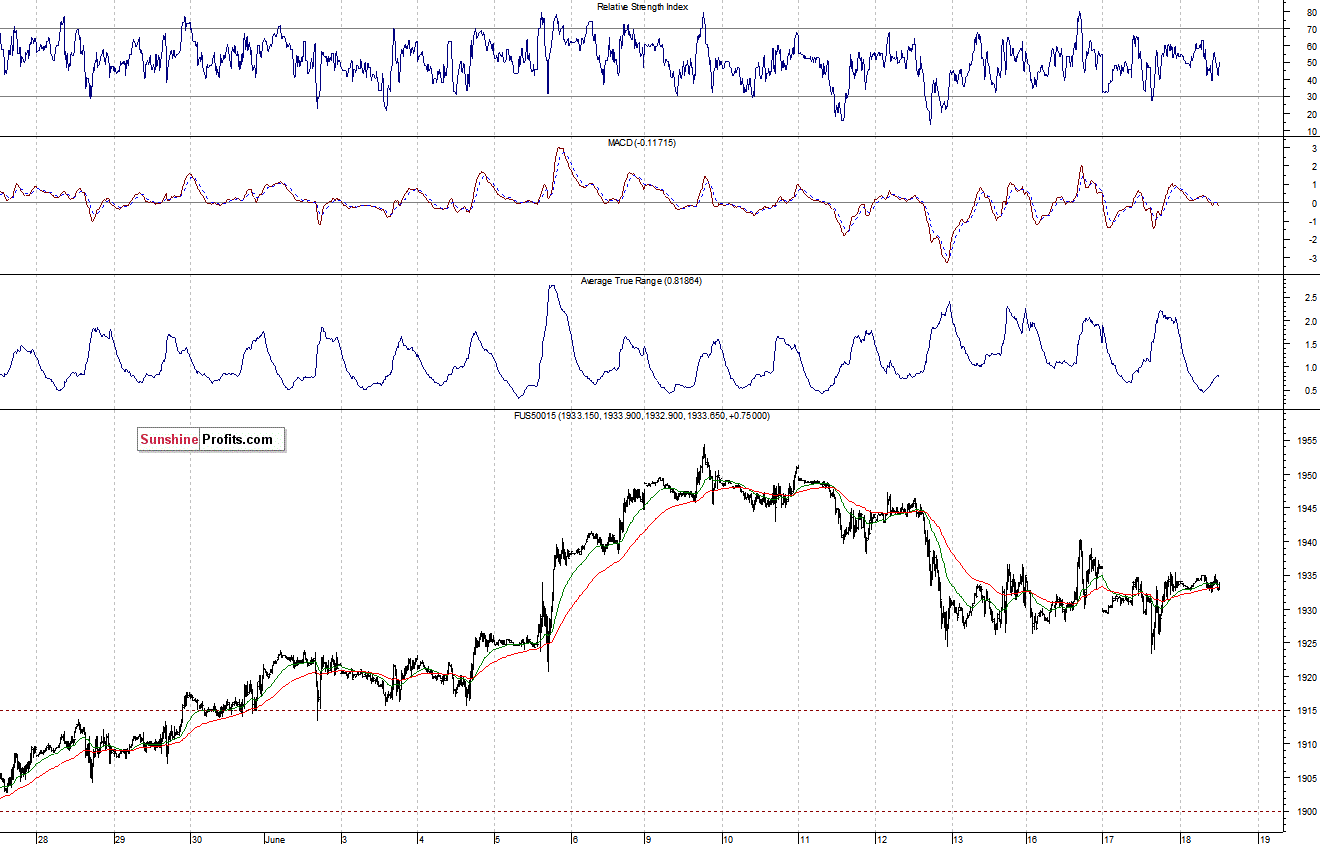Click the red dotted line at 1915
The image size is (1320, 844).
tap(640, 711)
